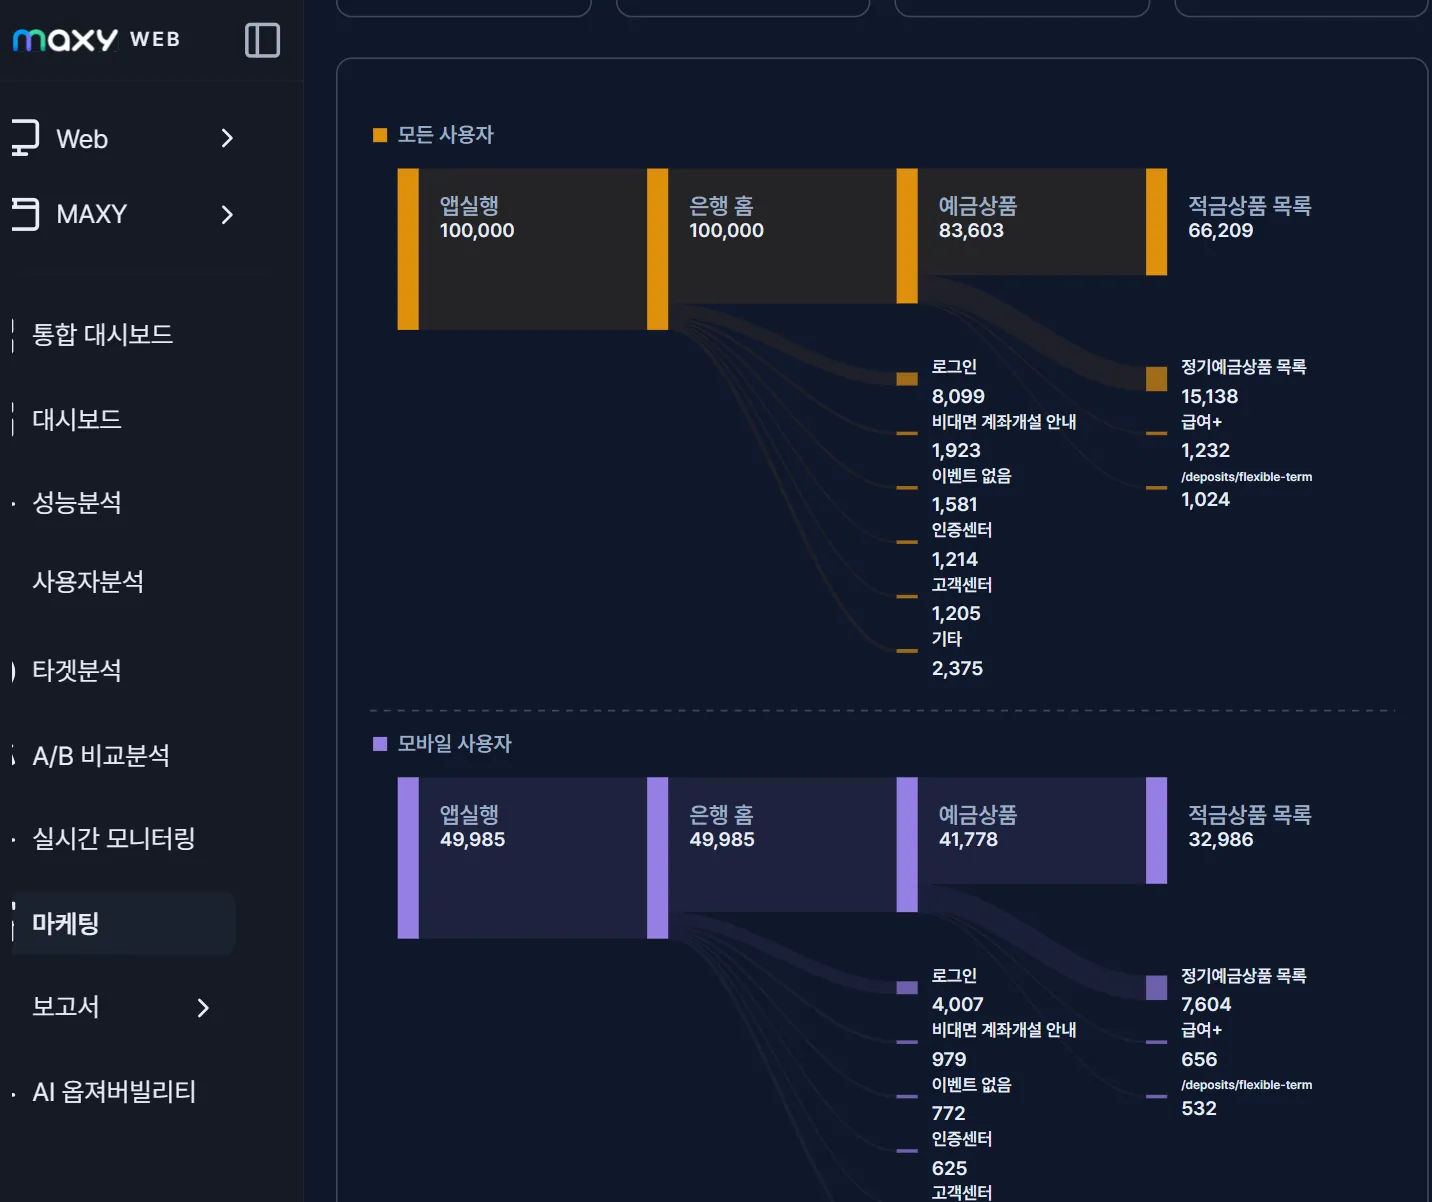
Task: Select 고객센터 1,205 branch
Action: pyautogui.click(x=907, y=596)
